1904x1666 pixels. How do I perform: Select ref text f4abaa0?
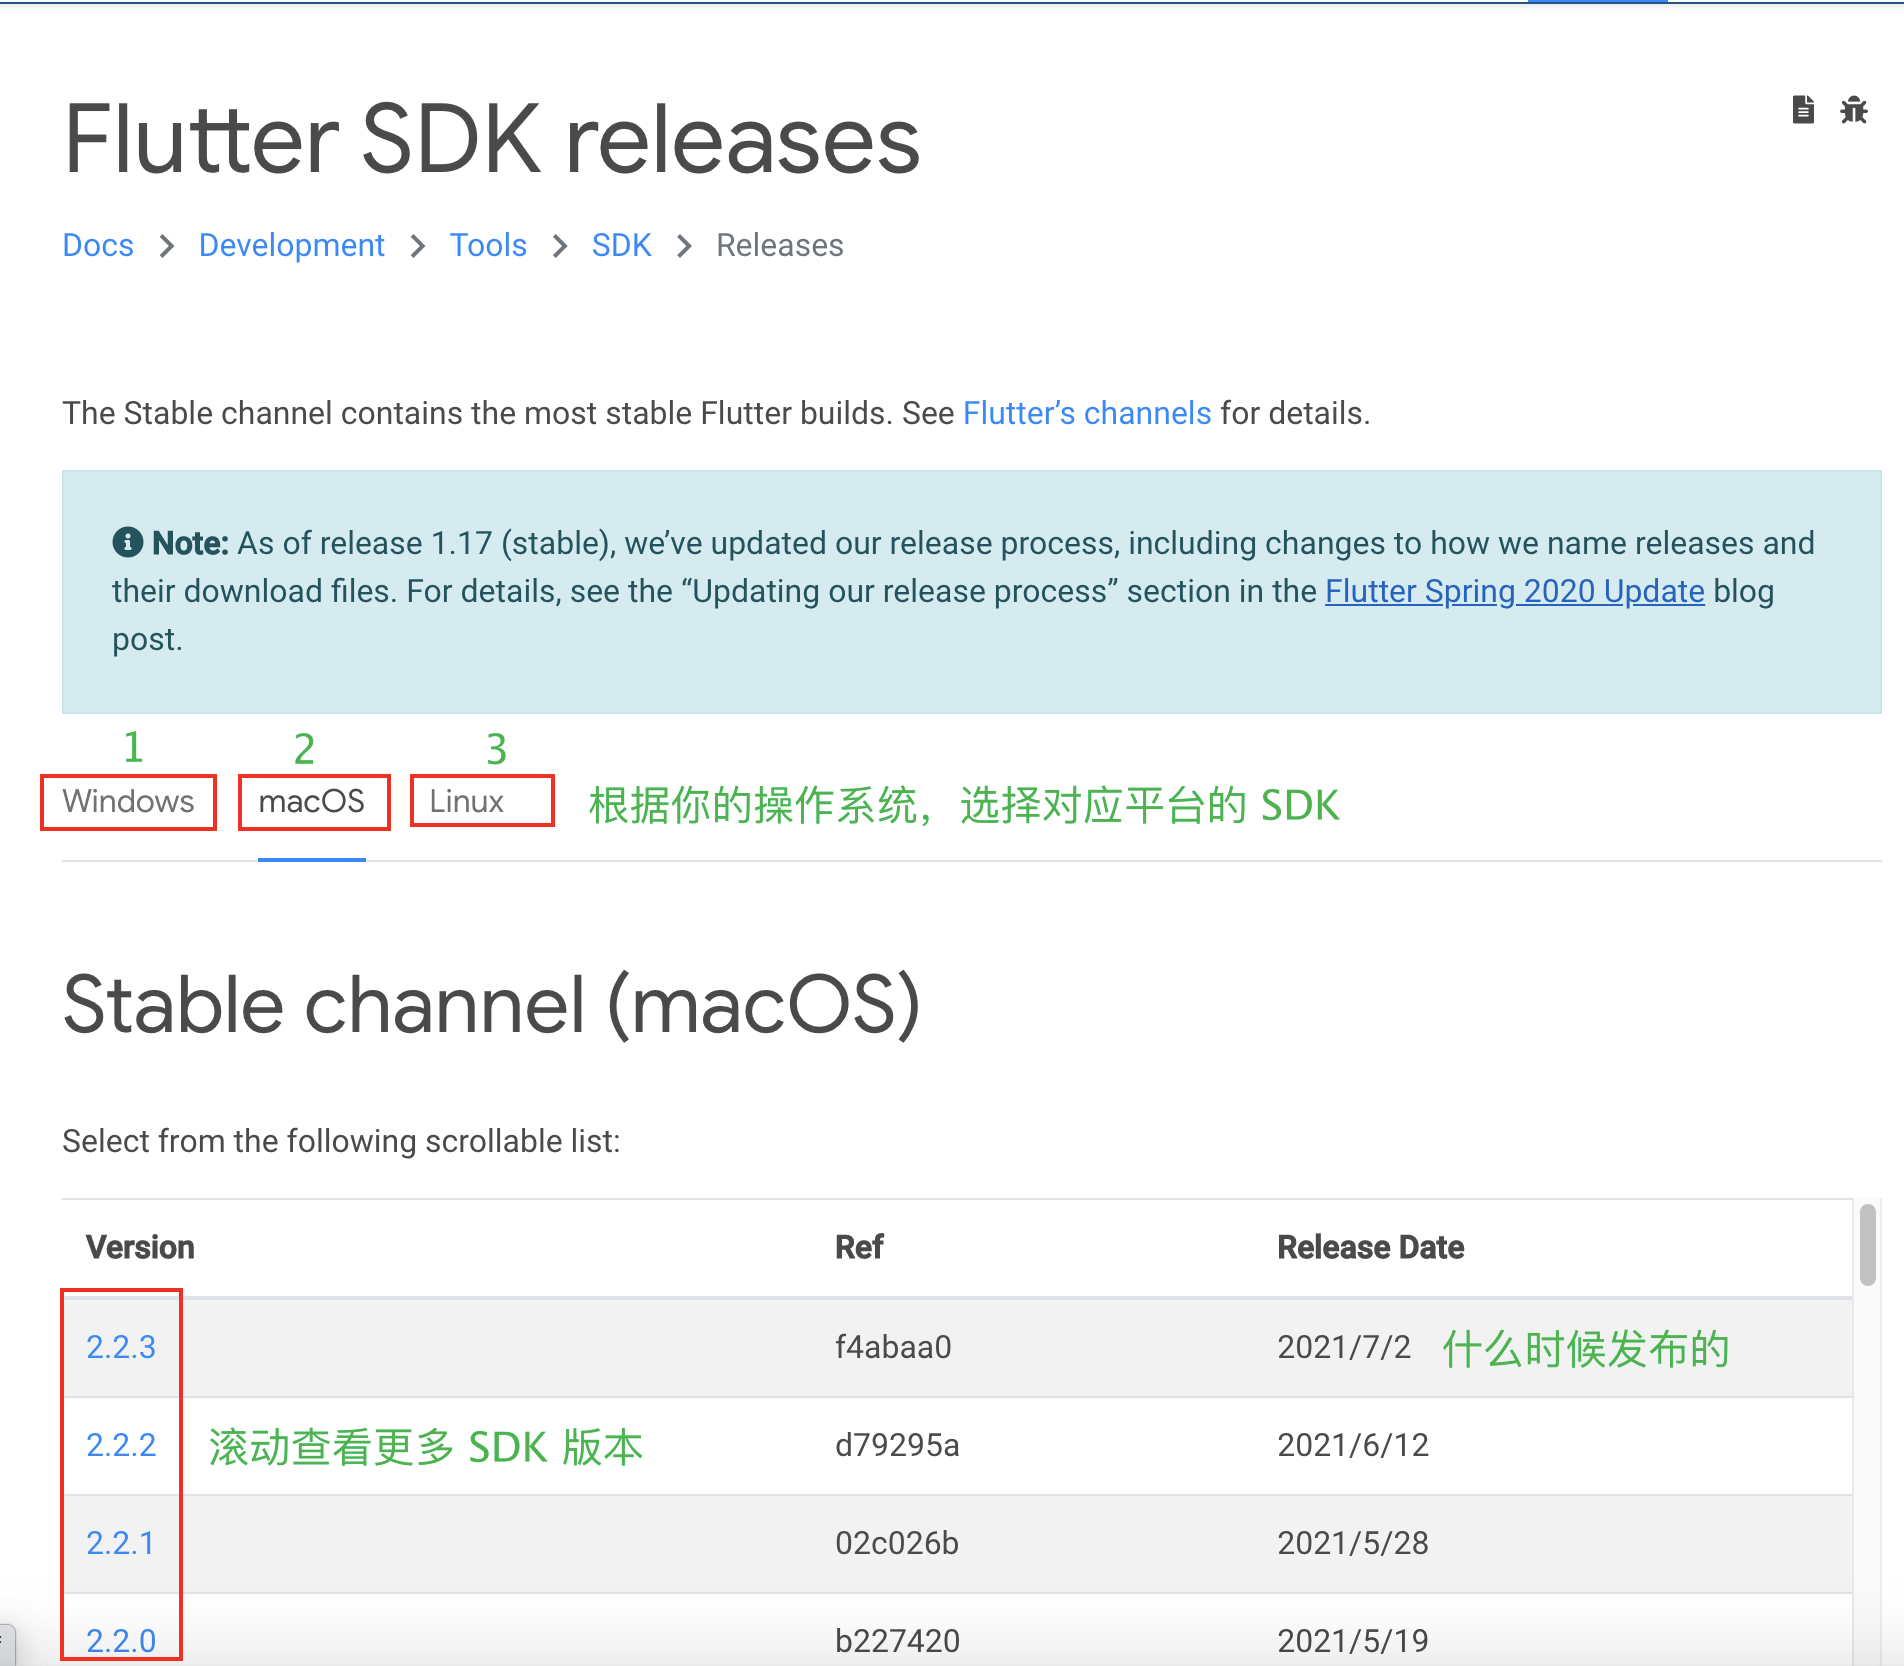pos(893,1347)
